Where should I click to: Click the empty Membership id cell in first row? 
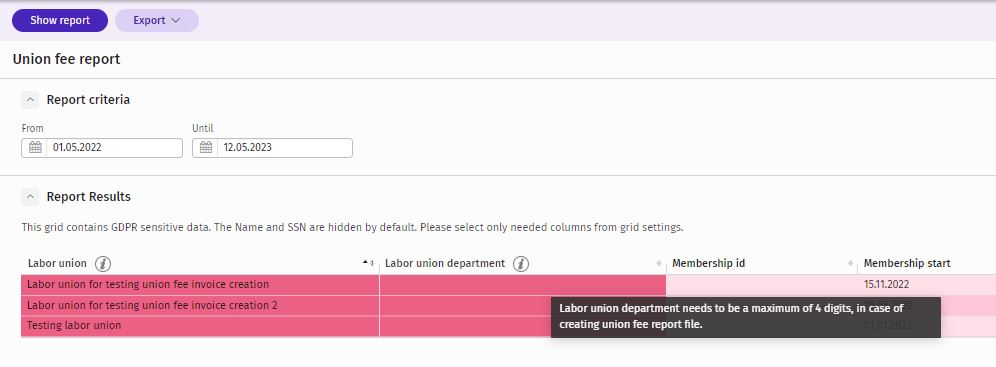[762, 284]
